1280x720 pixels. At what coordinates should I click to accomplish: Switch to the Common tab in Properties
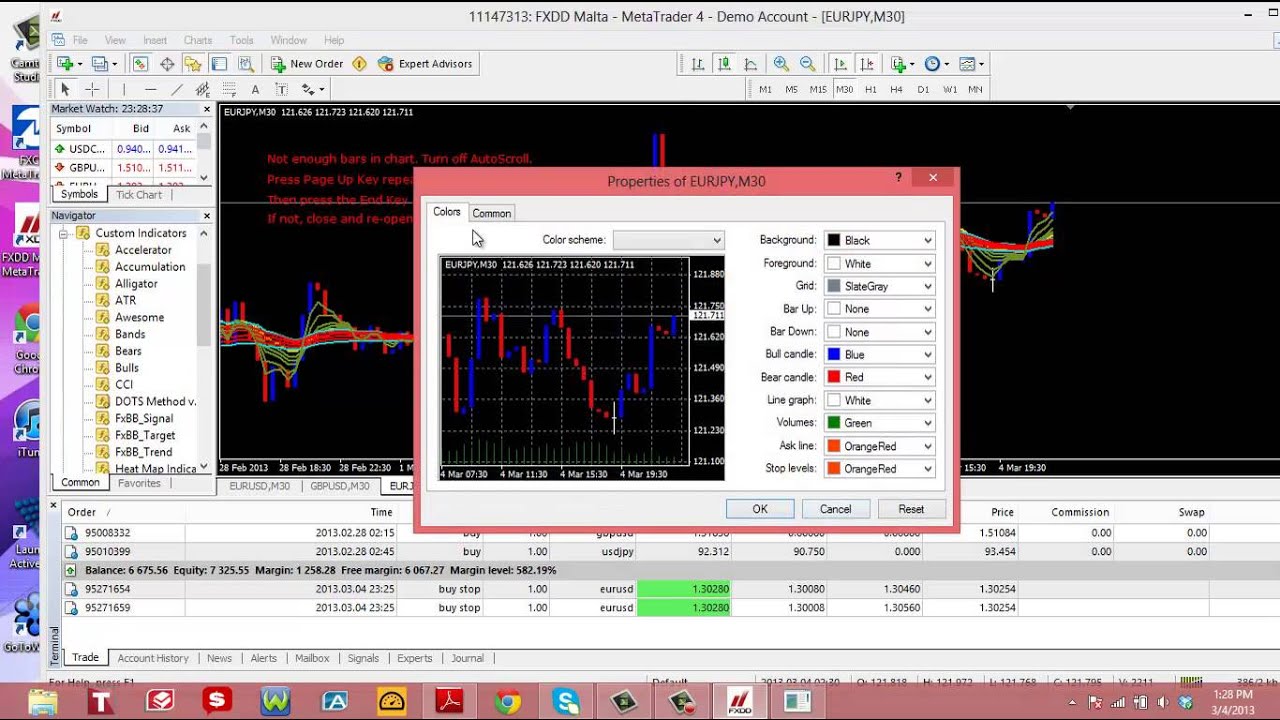[491, 213]
